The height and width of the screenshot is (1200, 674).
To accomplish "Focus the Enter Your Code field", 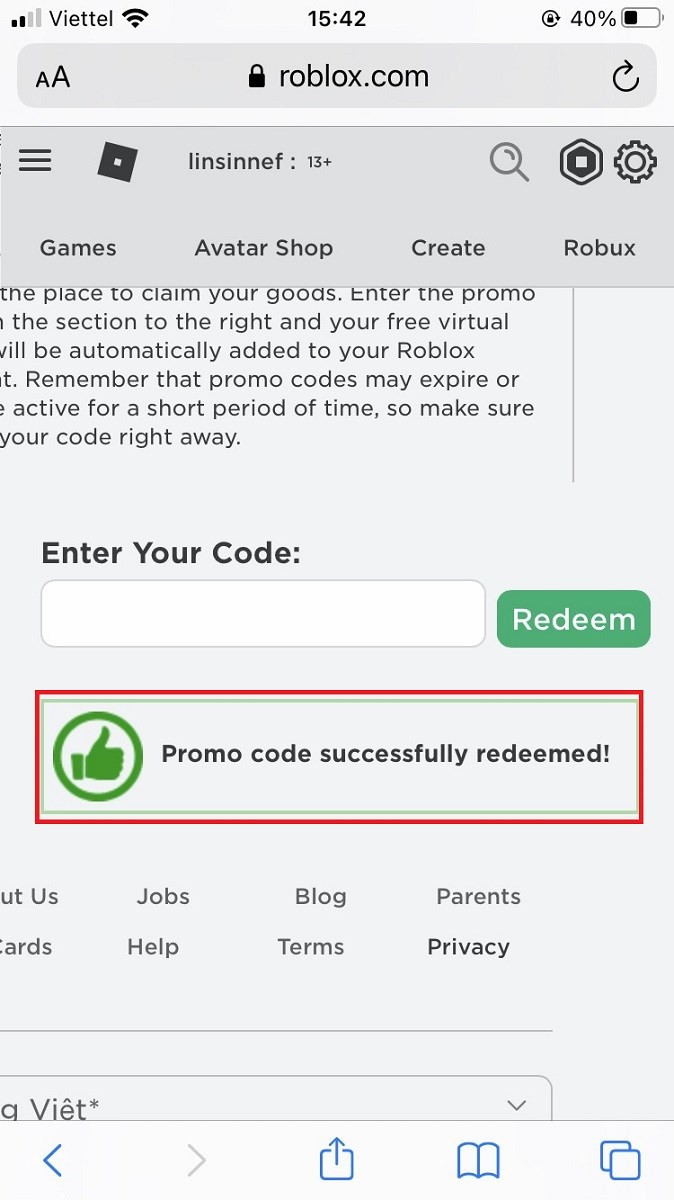I will [263, 614].
